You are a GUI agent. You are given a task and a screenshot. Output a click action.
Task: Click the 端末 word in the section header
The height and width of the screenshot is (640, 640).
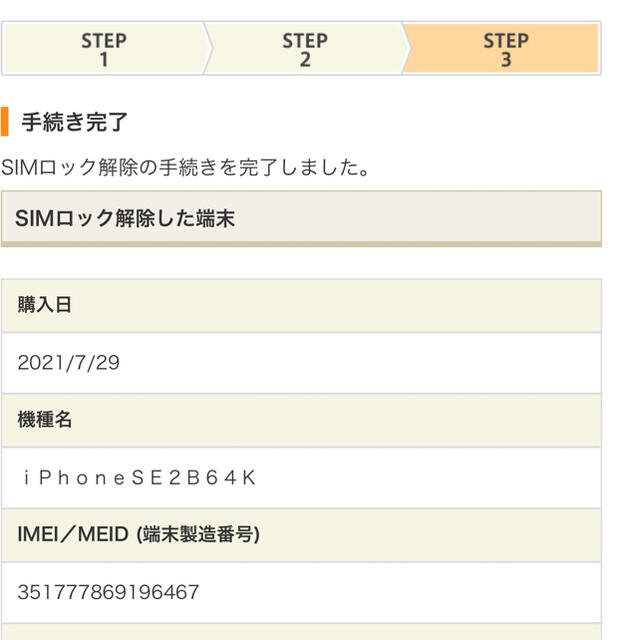pos(216,218)
